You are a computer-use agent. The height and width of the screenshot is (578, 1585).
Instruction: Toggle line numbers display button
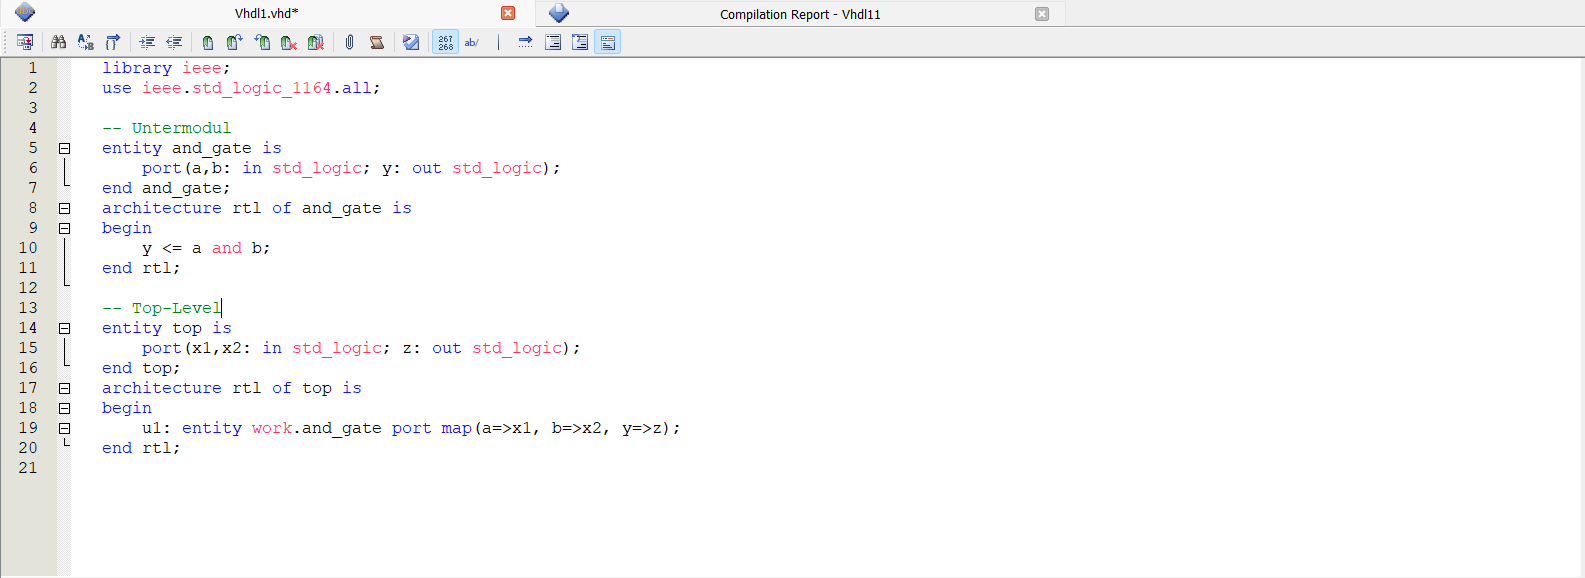[445, 42]
